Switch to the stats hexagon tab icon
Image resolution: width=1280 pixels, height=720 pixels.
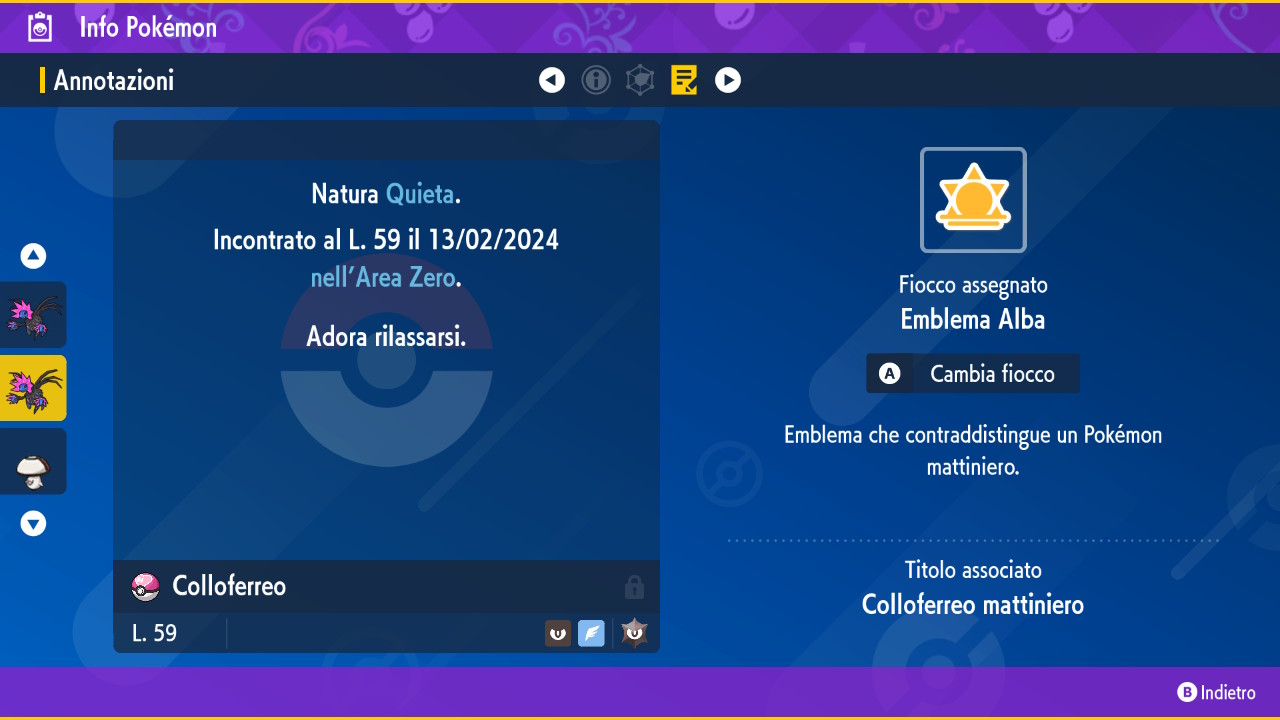[640, 80]
